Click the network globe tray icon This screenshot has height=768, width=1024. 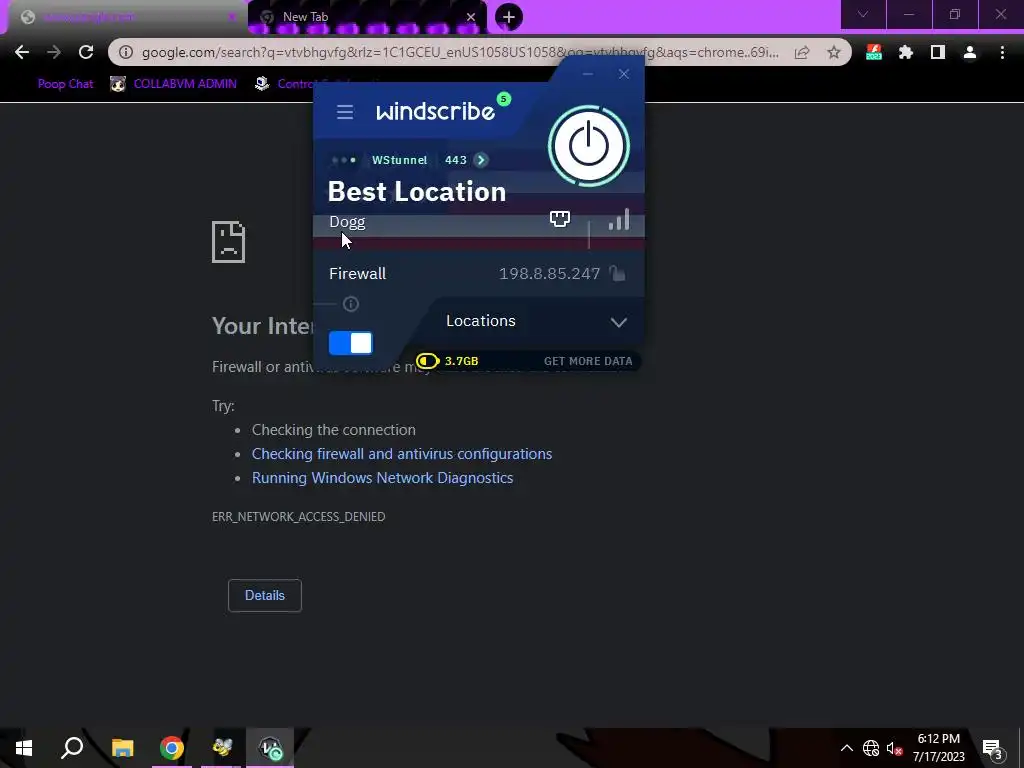click(871, 748)
